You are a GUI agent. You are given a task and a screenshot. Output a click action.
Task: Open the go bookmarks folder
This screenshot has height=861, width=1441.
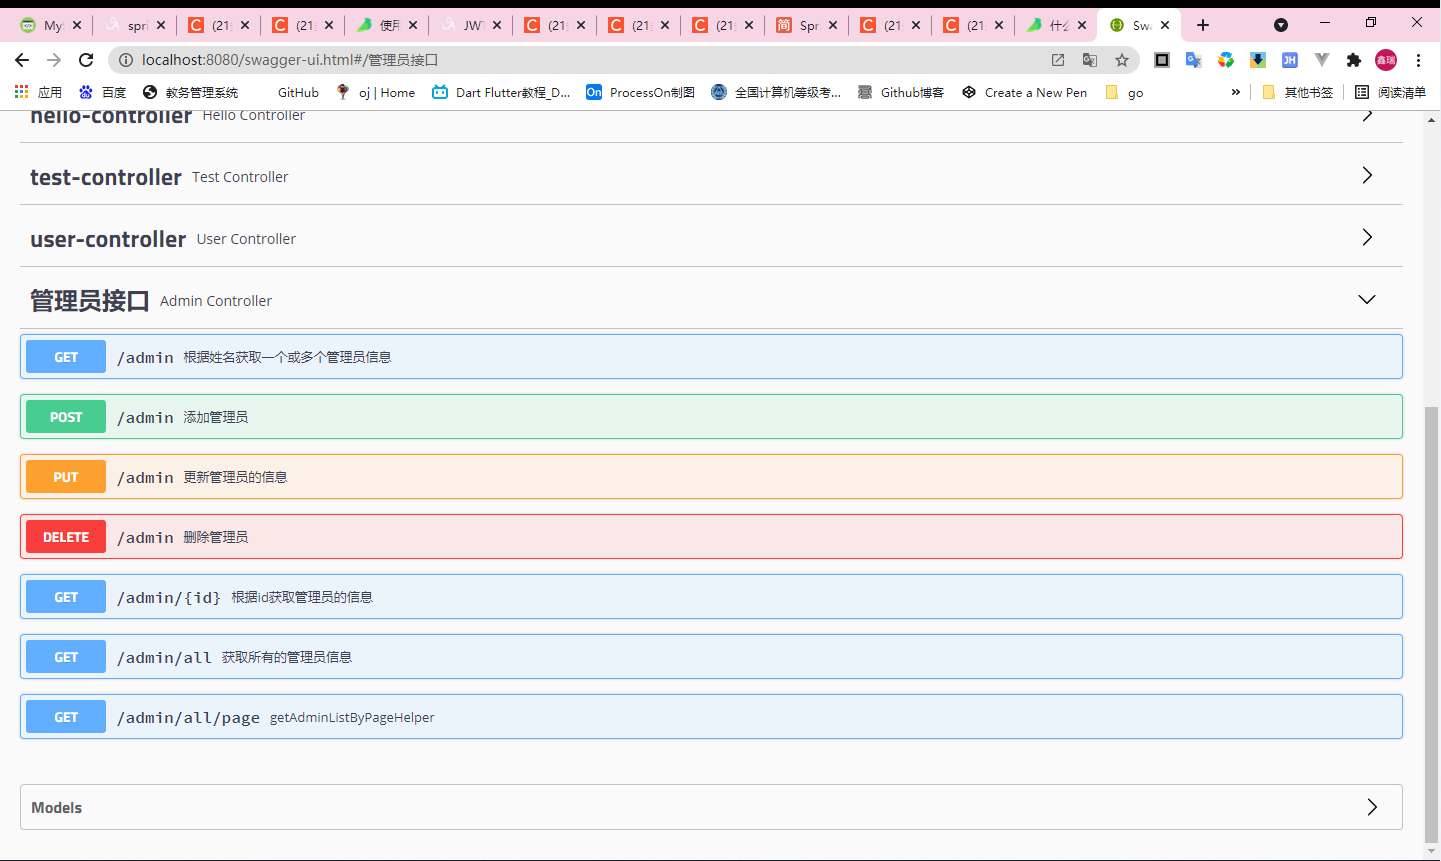tap(1124, 92)
